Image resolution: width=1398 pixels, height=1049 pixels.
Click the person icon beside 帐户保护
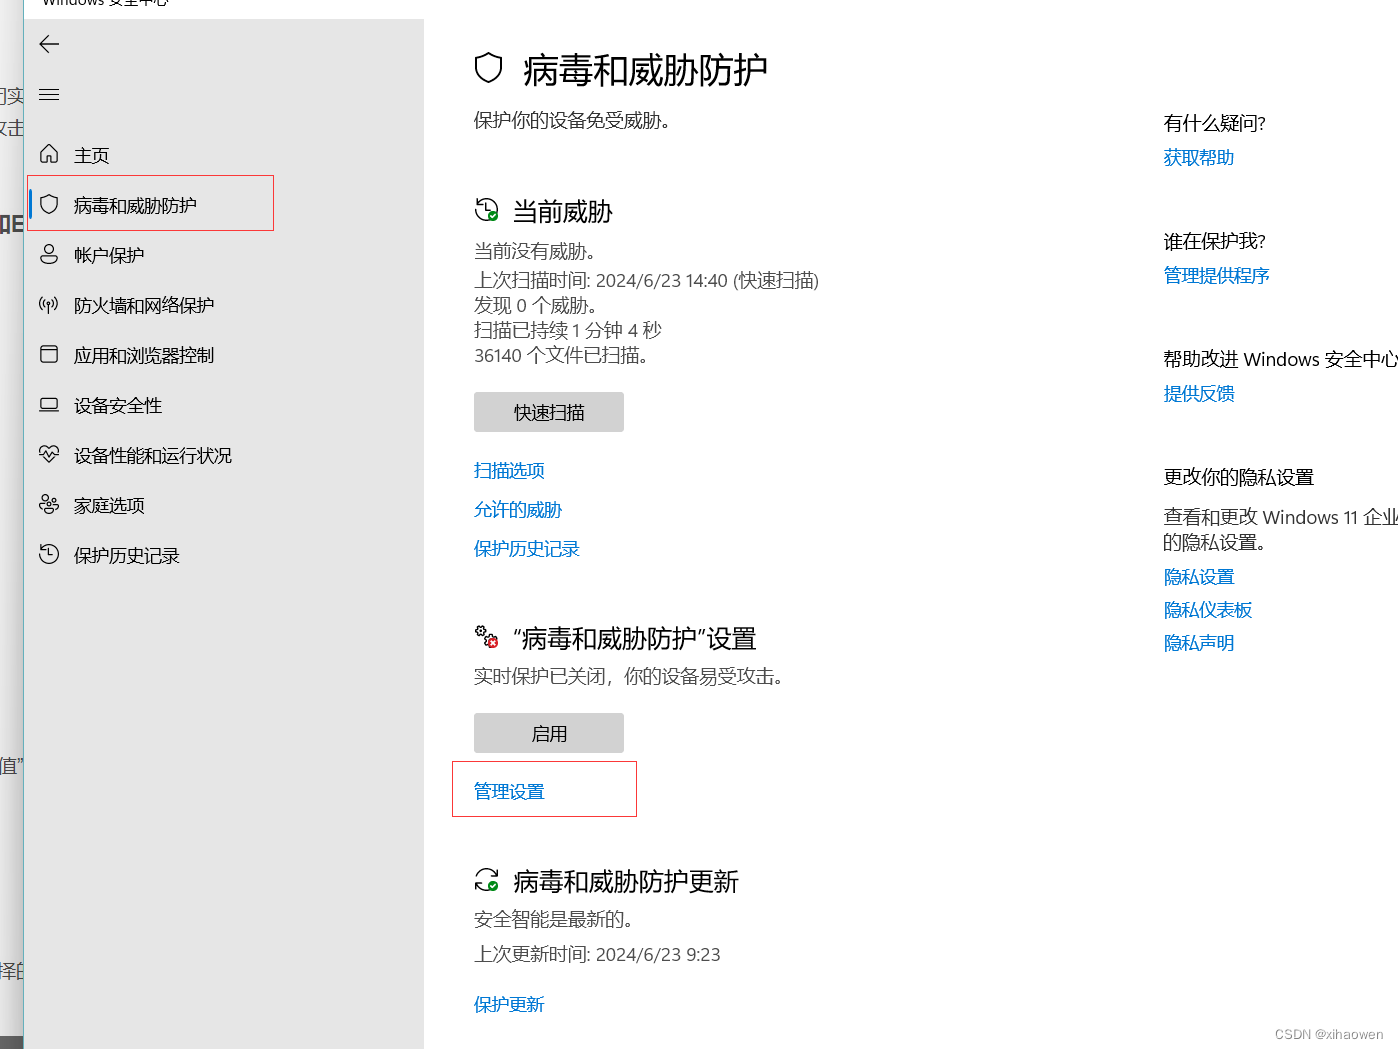pos(49,254)
